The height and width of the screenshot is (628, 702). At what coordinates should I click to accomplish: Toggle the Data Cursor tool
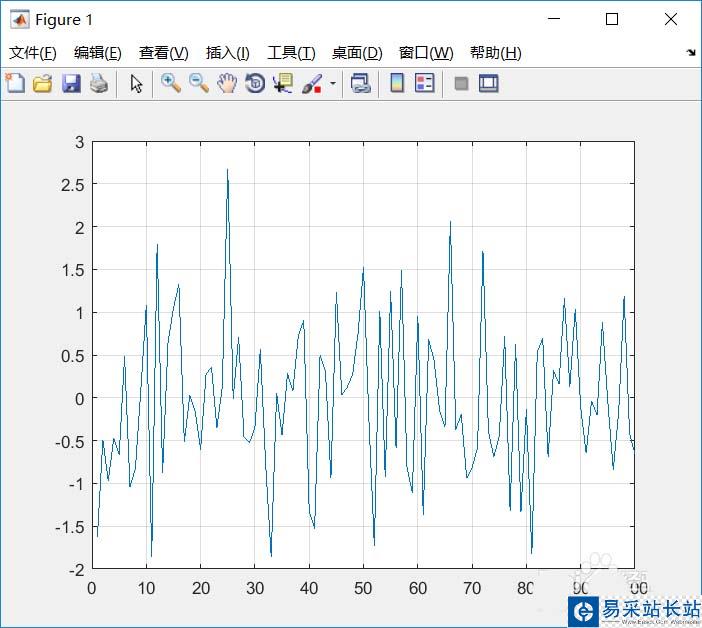(x=283, y=84)
